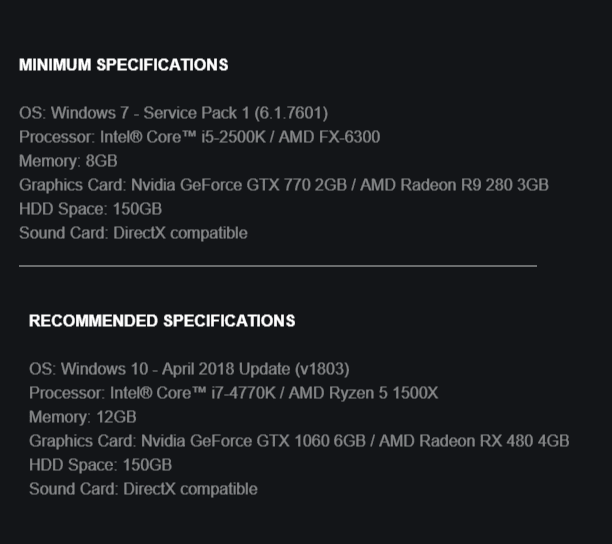Click the (v1803) version text
Image resolution: width=612 pixels, height=544 pixels.
point(322,369)
